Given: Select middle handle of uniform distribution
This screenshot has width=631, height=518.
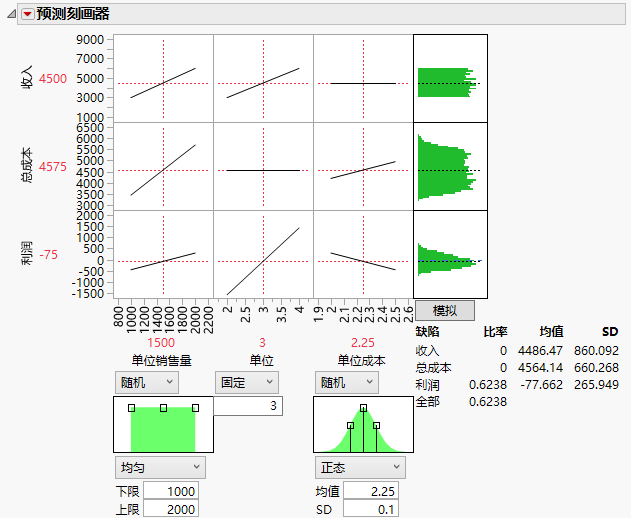Looking at the screenshot, I should (x=163, y=408).
